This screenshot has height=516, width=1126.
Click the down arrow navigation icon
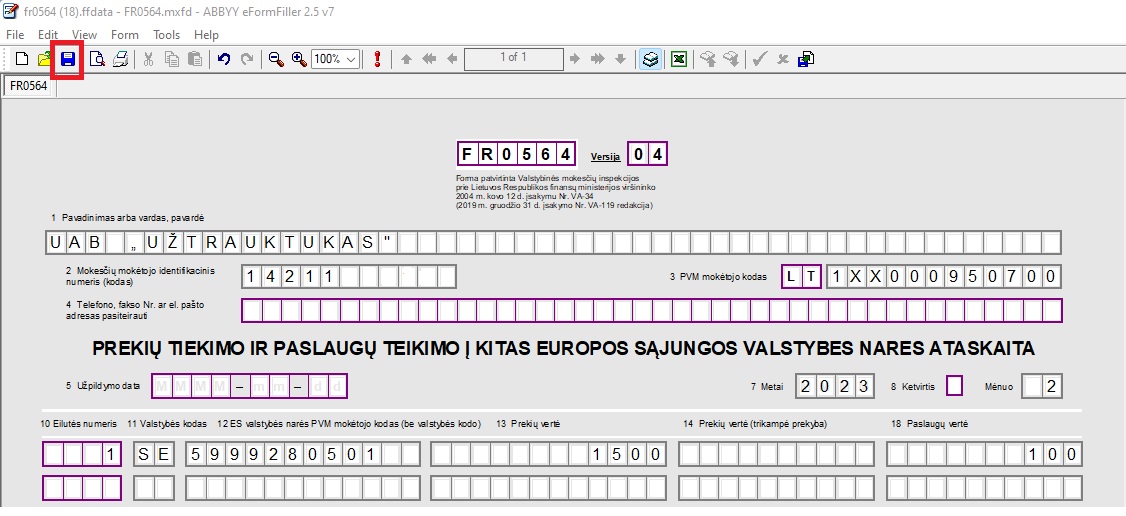click(620, 60)
